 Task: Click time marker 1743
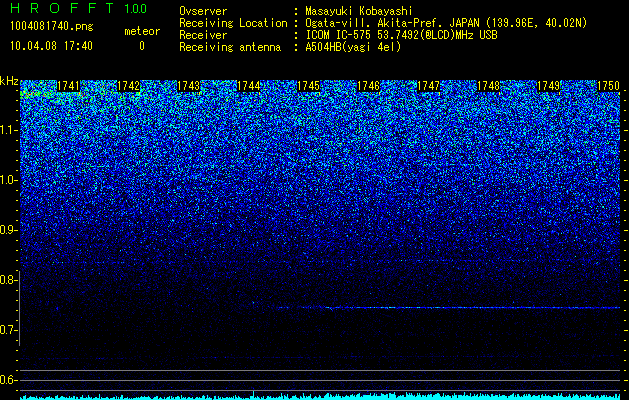[189, 86]
